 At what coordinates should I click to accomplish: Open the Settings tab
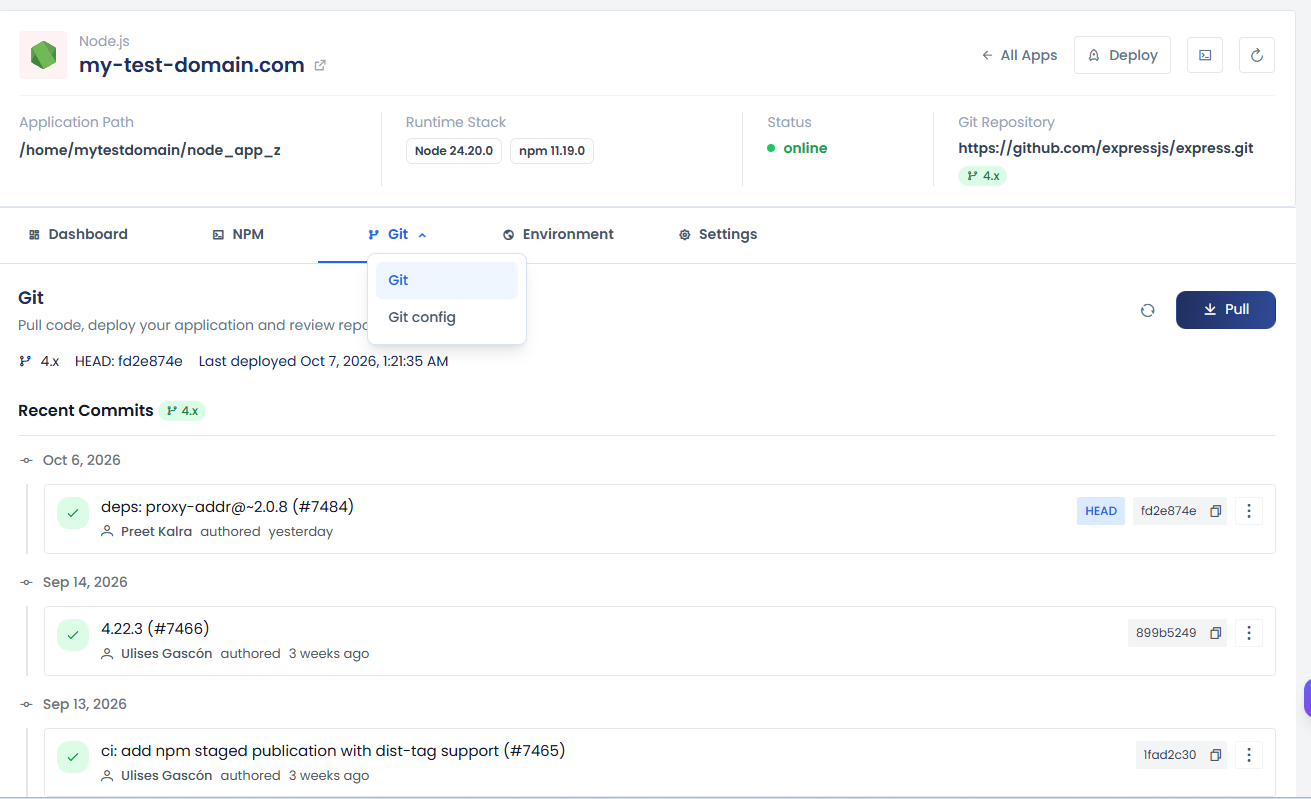coord(718,235)
